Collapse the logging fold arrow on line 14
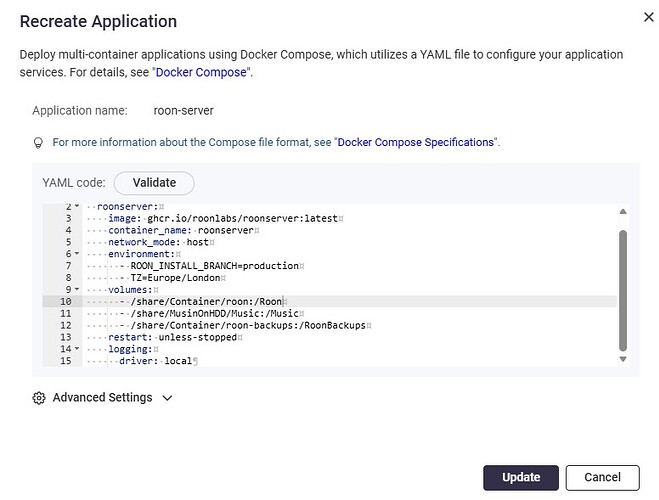This screenshot has width=659, height=500. [76, 348]
